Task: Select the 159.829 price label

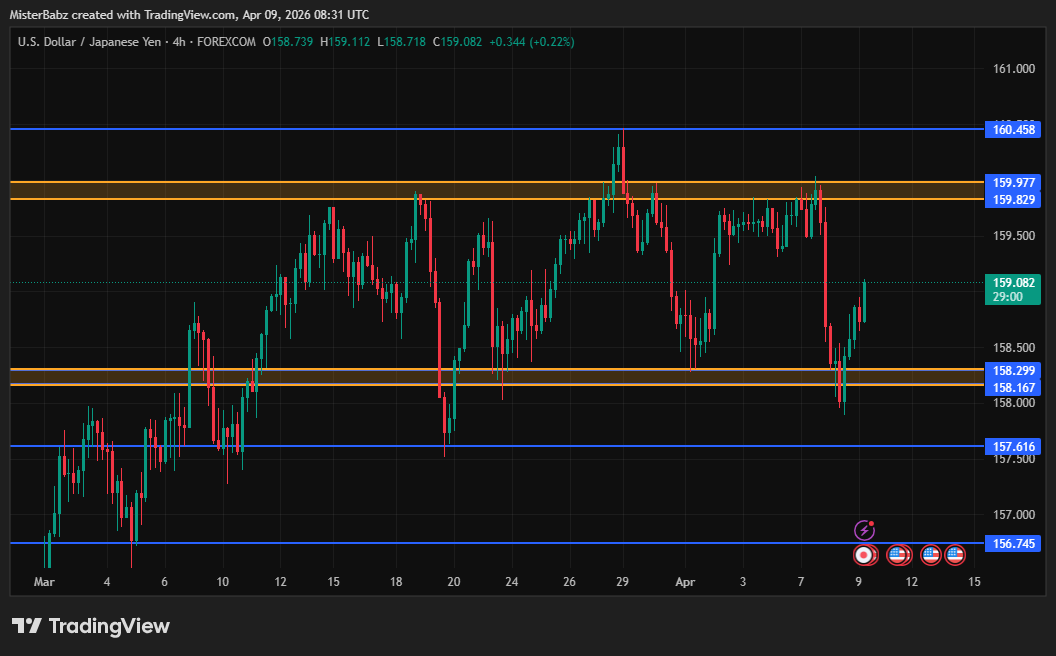Action: pos(1013,199)
